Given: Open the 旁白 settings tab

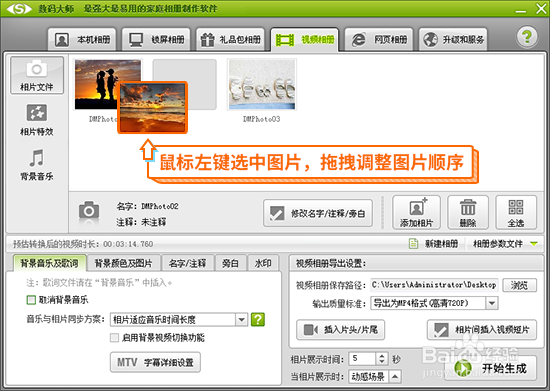Looking at the screenshot, I should pyautogui.click(x=230, y=263).
